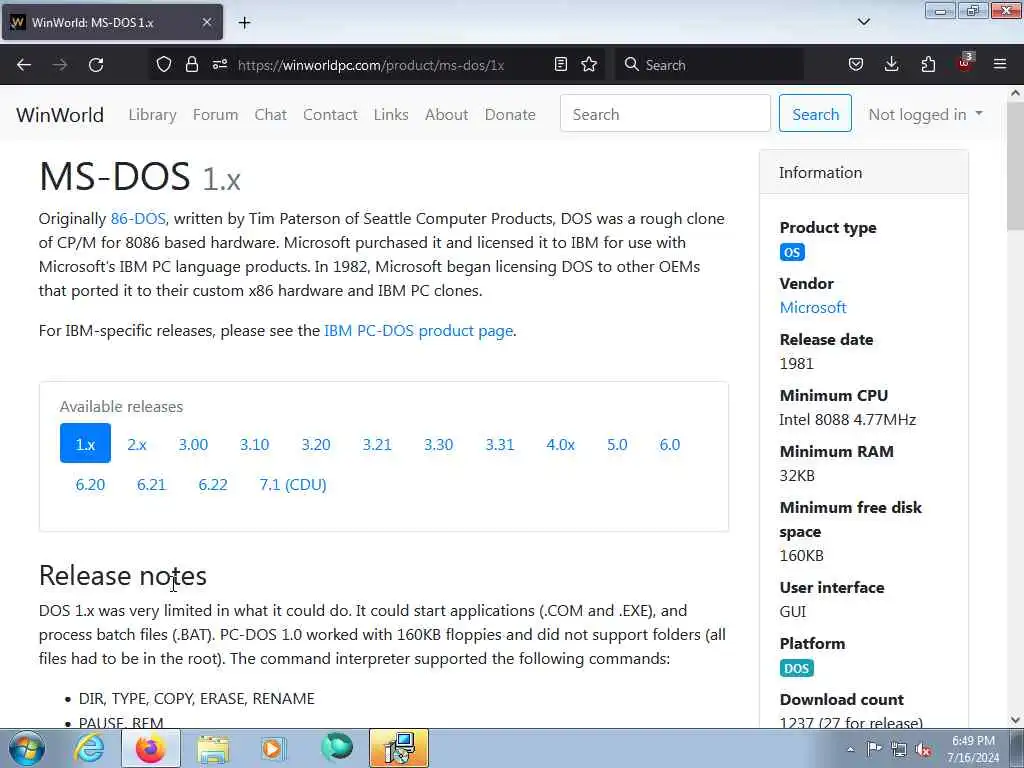1024x768 pixels.
Task: Open the tracking protection shield icon
Action: point(164,64)
